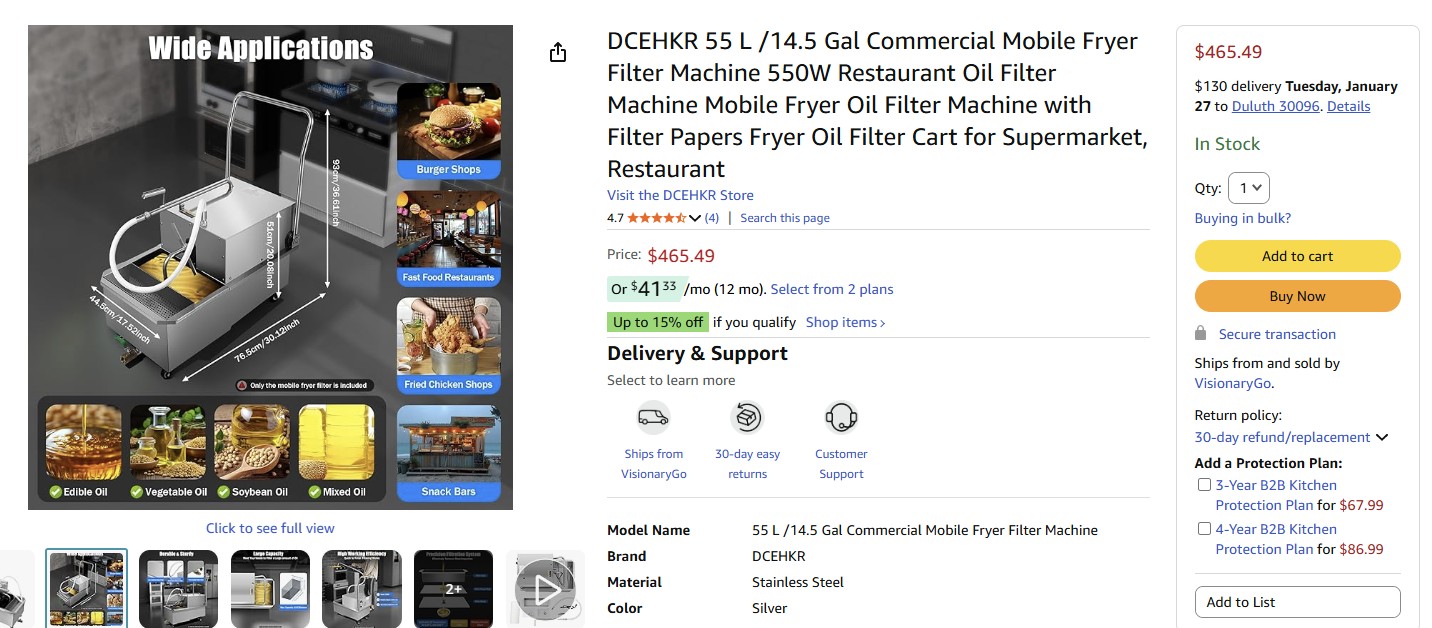Click the share icon beside product image
This screenshot has height=628, width=1432.
pyautogui.click(x=558, y=53)
